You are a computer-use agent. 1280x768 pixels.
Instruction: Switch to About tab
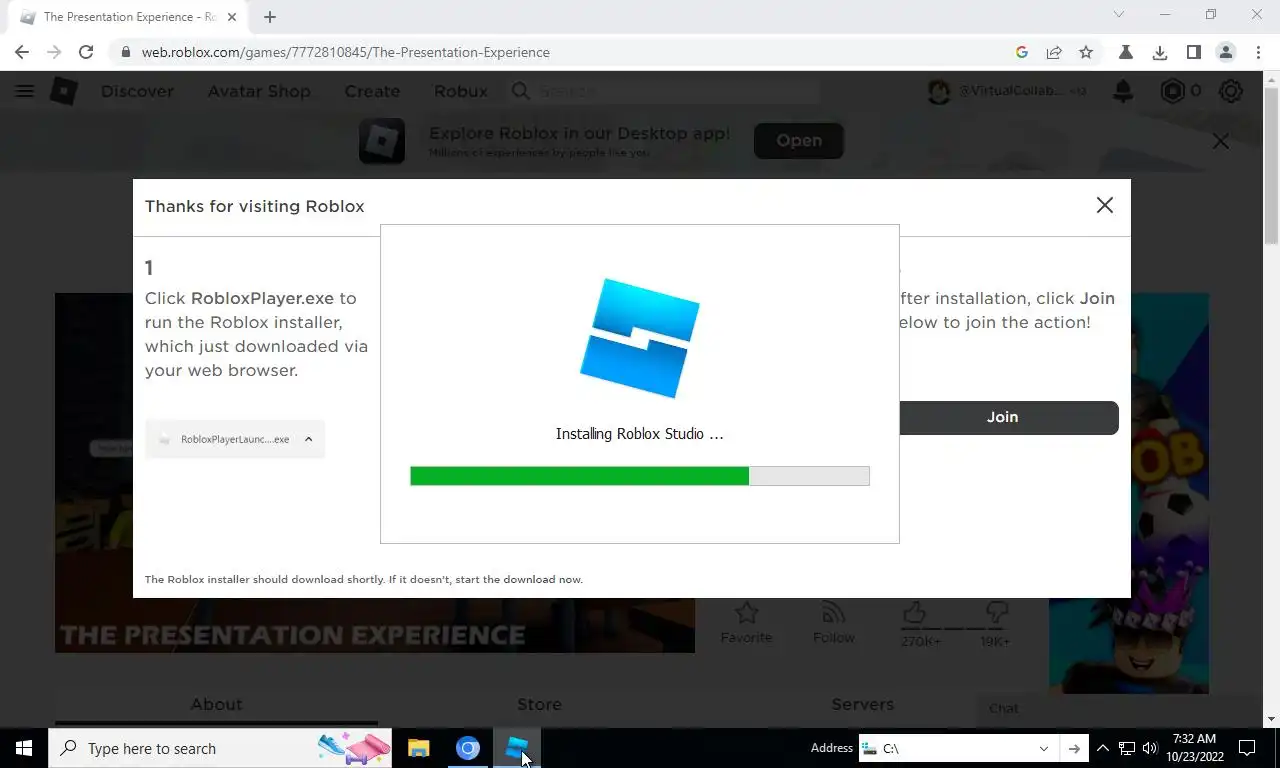point(216,705)
